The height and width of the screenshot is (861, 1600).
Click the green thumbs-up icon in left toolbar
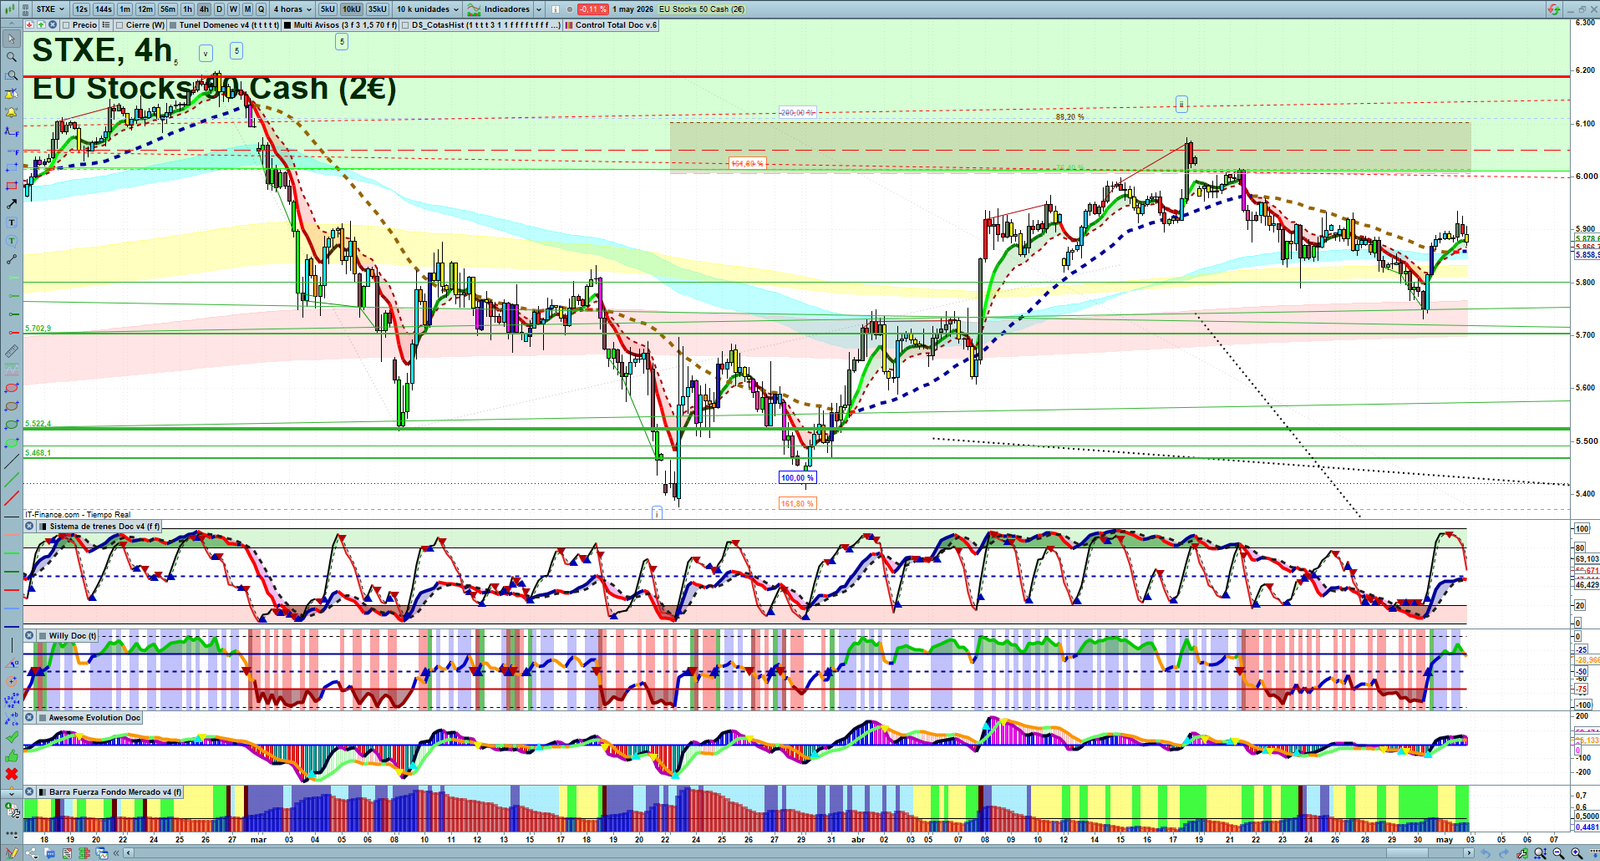11,756
